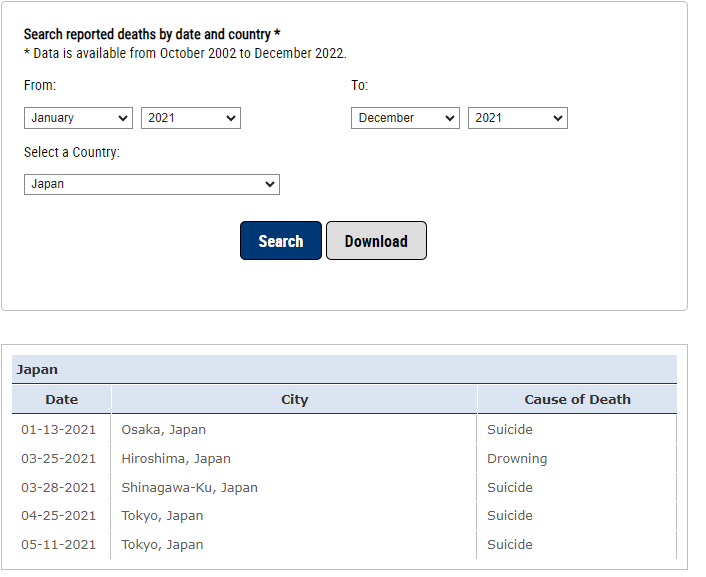The height and width of the screenshot is (577, 706).
Task: Open the To year dropdown next to December
Action: coord(518,118)
